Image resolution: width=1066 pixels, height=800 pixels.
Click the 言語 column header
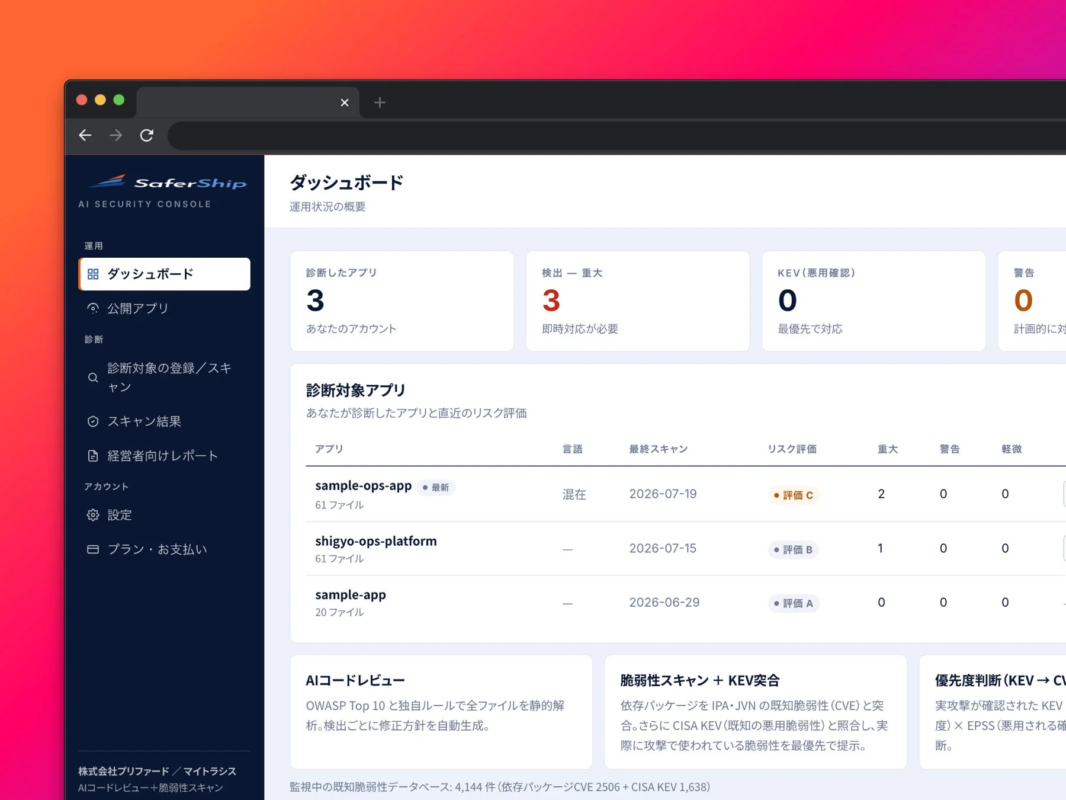[x=572, y=449]
